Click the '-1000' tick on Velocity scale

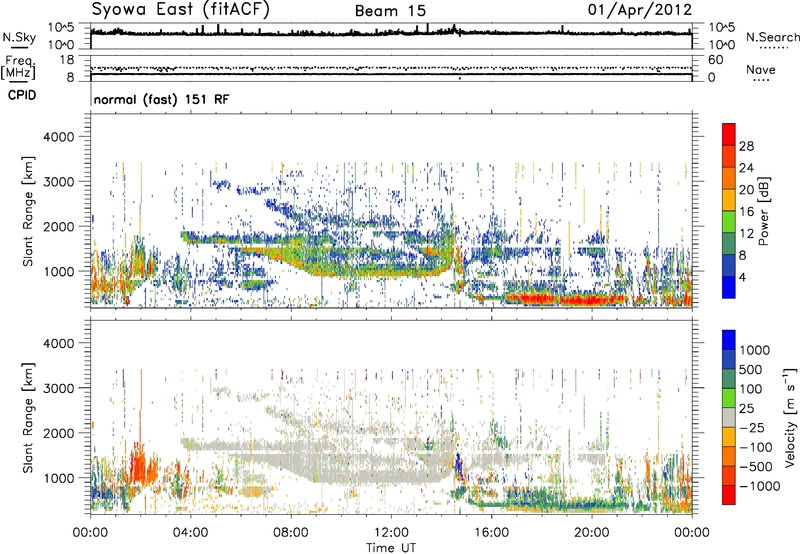click(x=759, y=486)
